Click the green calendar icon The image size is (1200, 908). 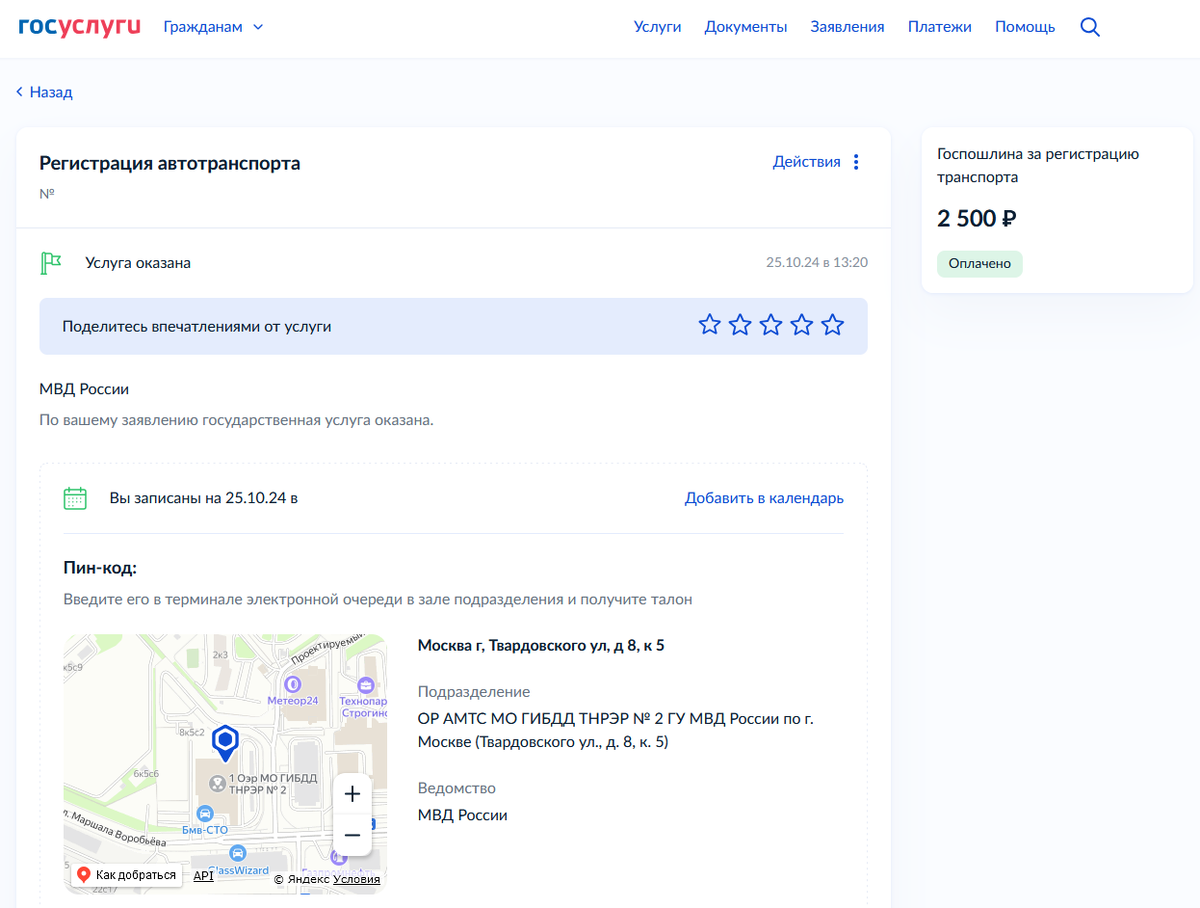point(75,498)
